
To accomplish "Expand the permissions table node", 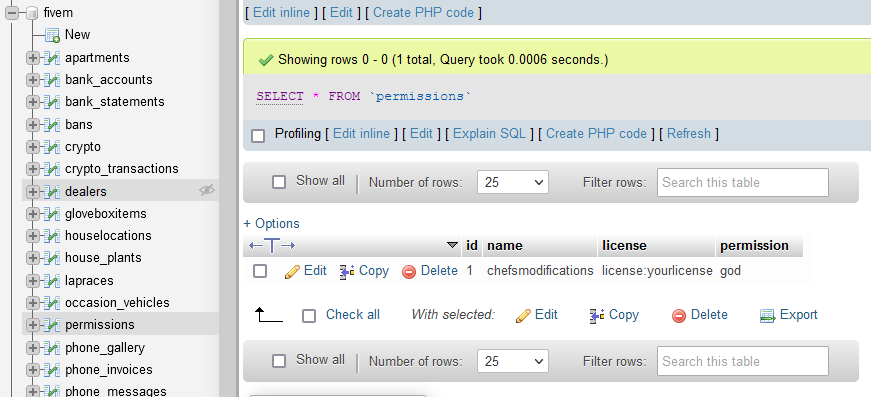I will point(33,325).
